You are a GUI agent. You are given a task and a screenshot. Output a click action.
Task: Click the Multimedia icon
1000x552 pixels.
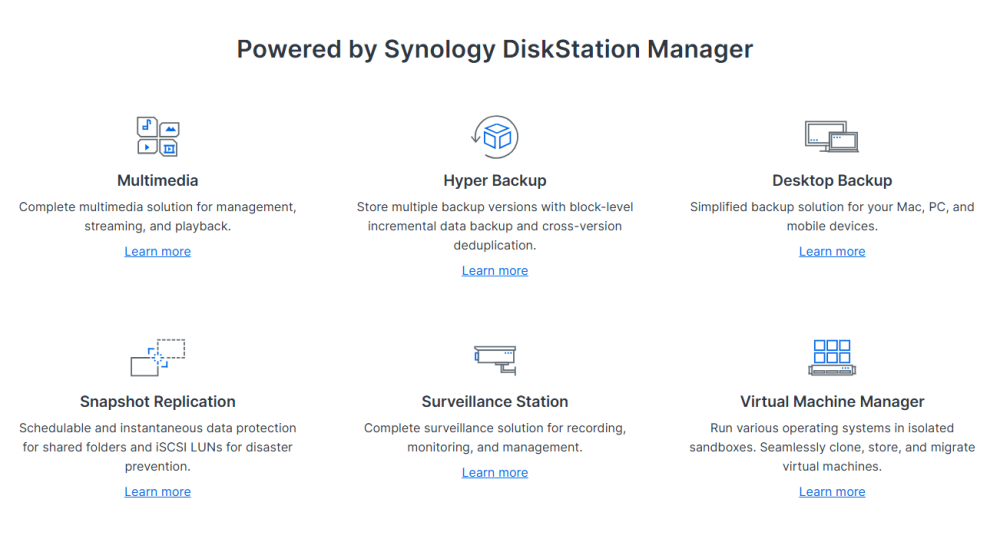tap(158, 136)
